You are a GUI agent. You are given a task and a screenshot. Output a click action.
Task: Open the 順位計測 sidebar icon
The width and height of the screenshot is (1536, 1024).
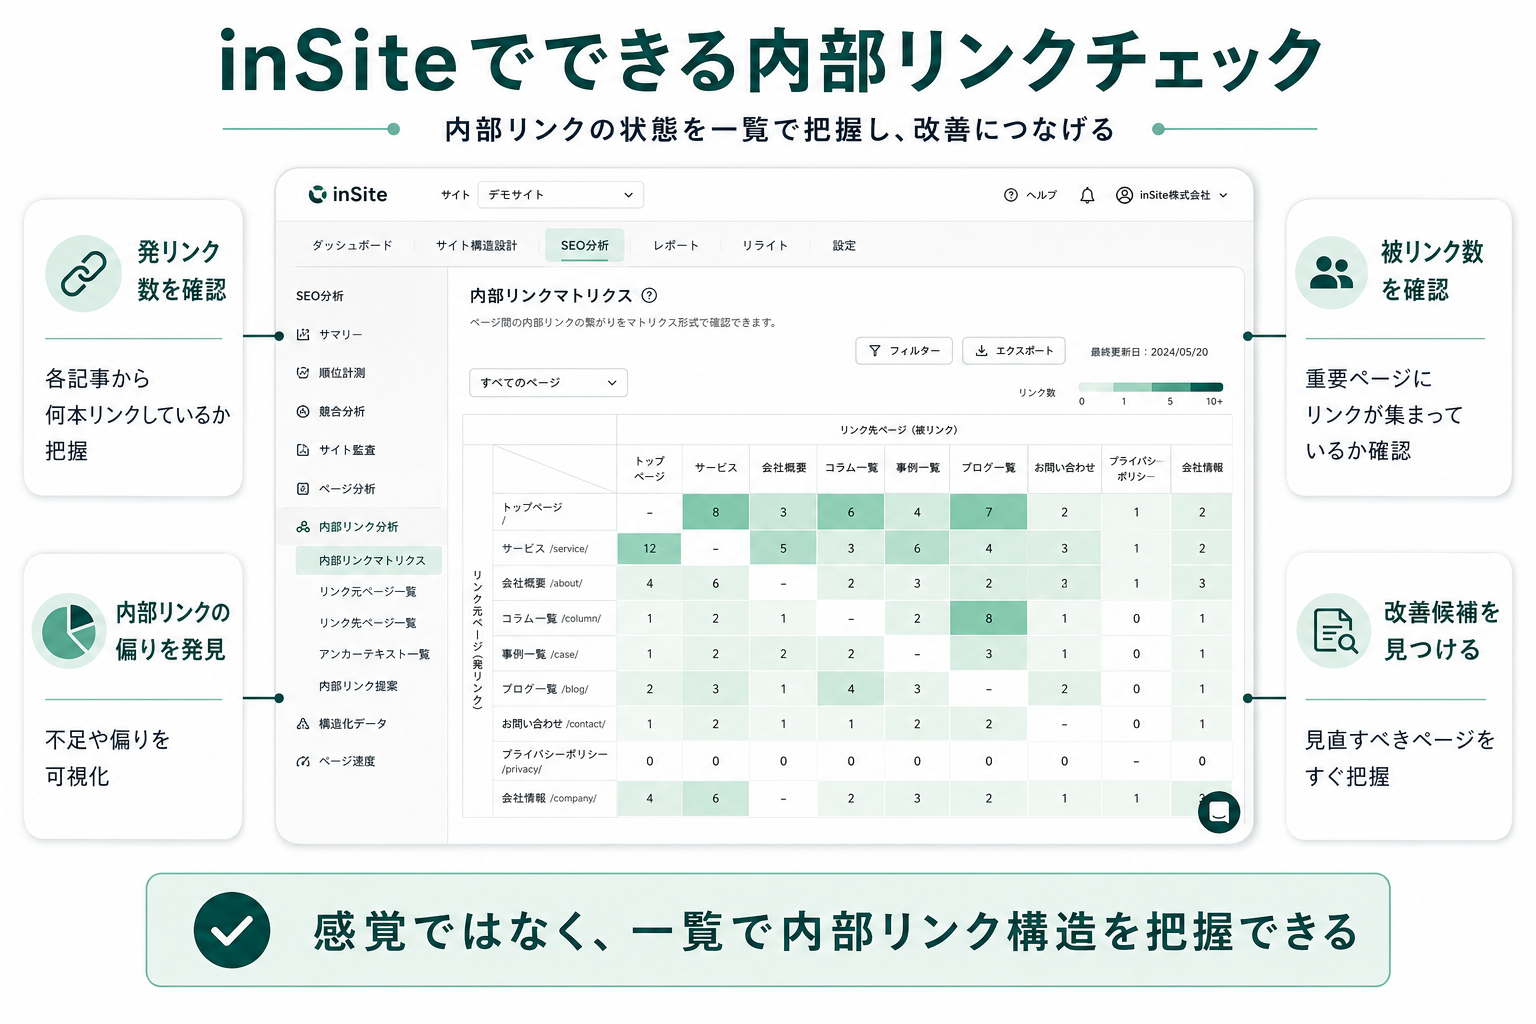[303, 372]
